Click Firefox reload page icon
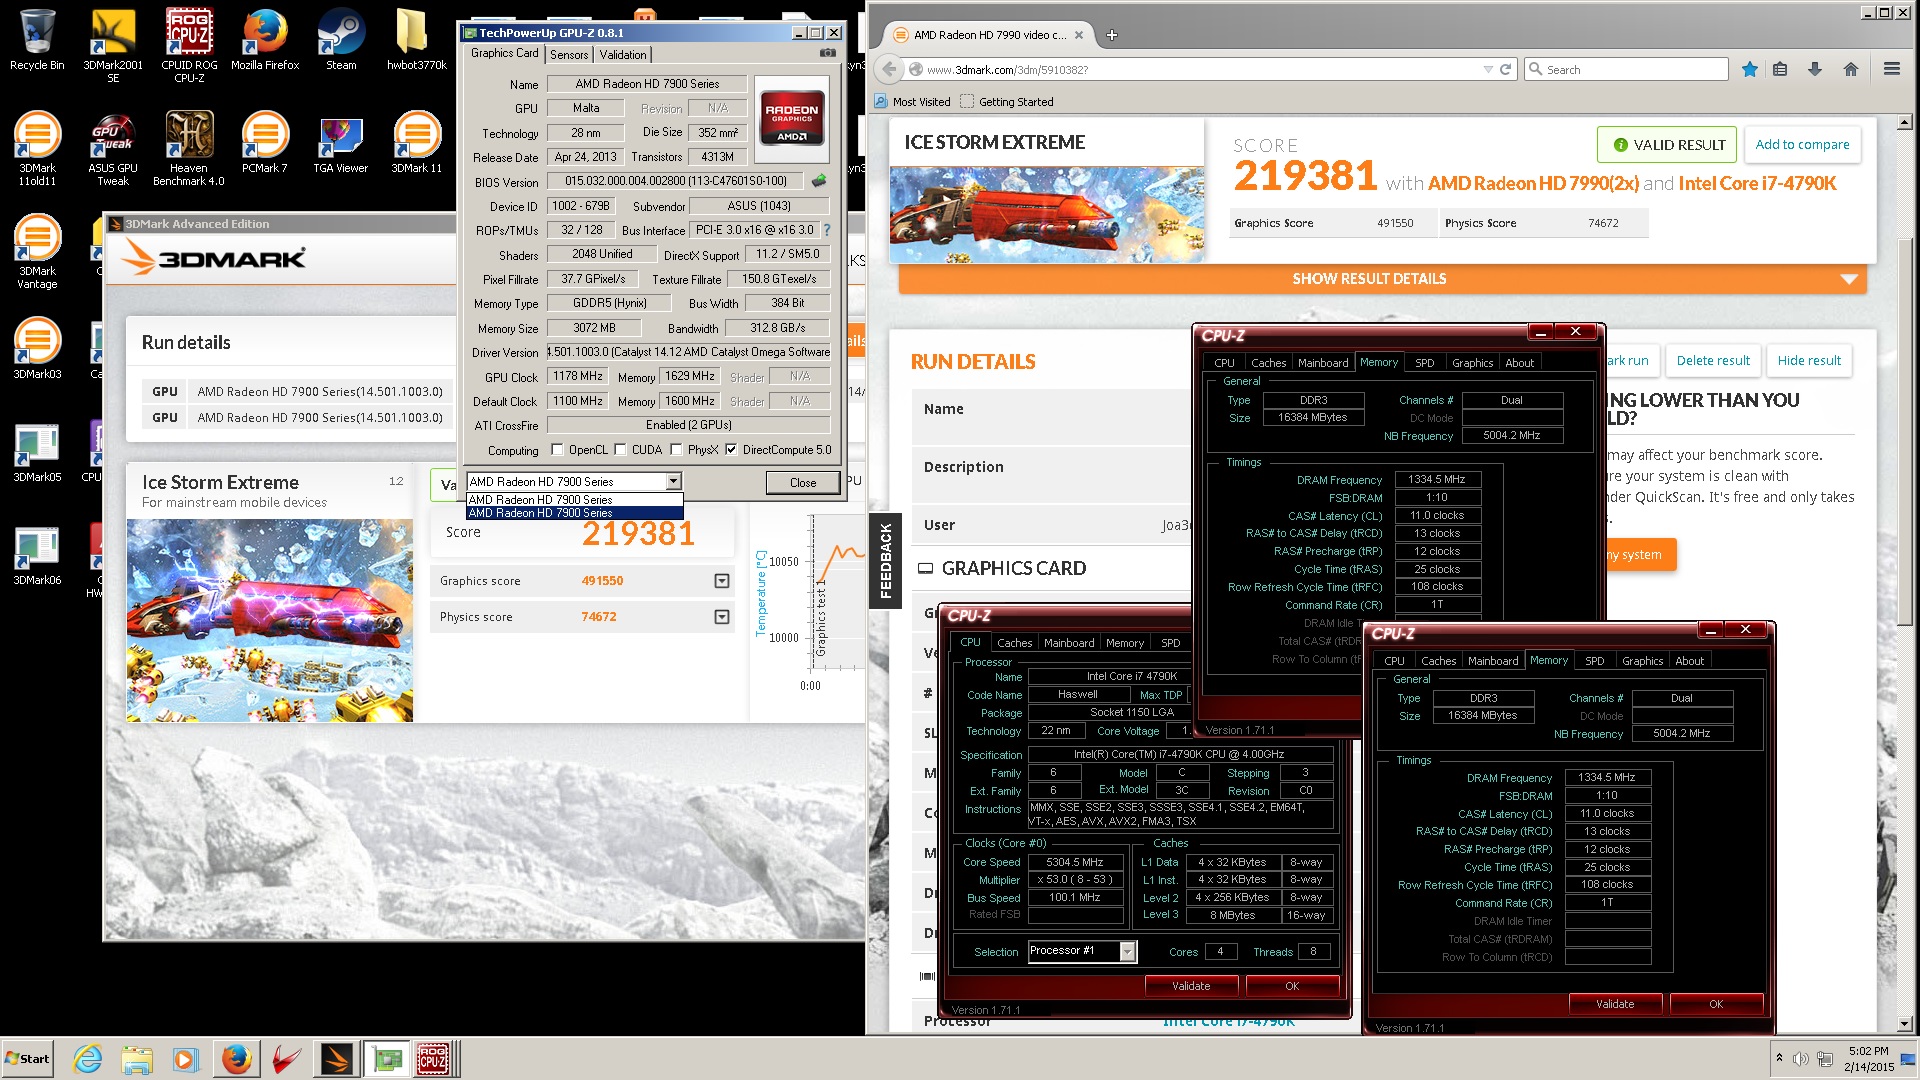 tap(1505, 69)
